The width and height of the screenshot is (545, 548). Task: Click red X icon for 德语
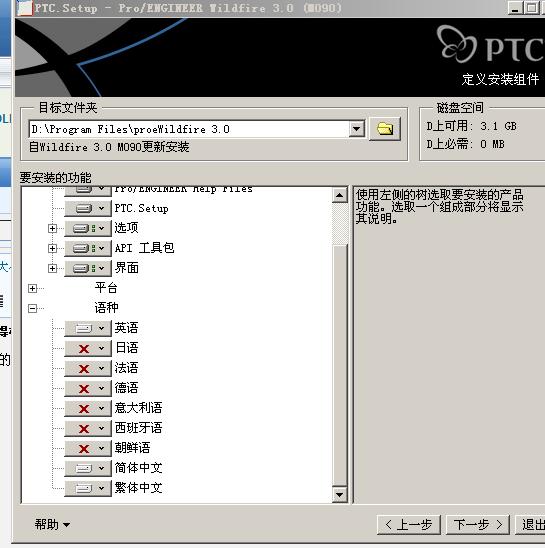[84, 389]
